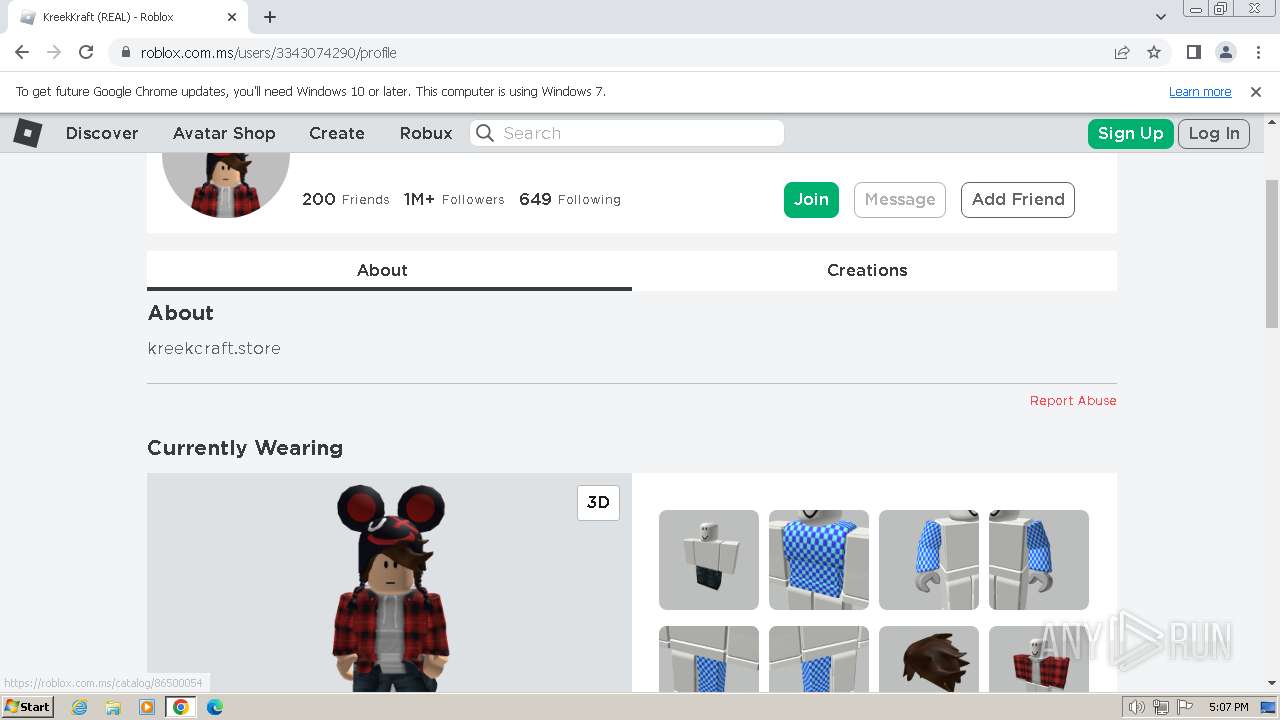Go forward in browser history
Image resolution: width=1280 pixels, height=720 pixels.
click(54, 52)
